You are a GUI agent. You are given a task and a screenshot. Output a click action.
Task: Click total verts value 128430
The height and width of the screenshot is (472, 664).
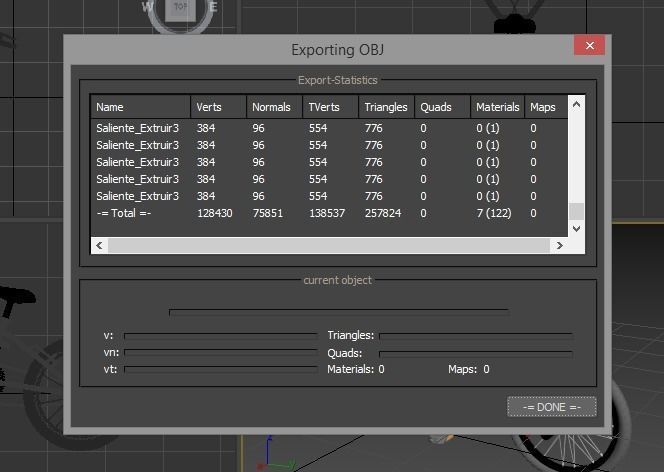(215, 213)
